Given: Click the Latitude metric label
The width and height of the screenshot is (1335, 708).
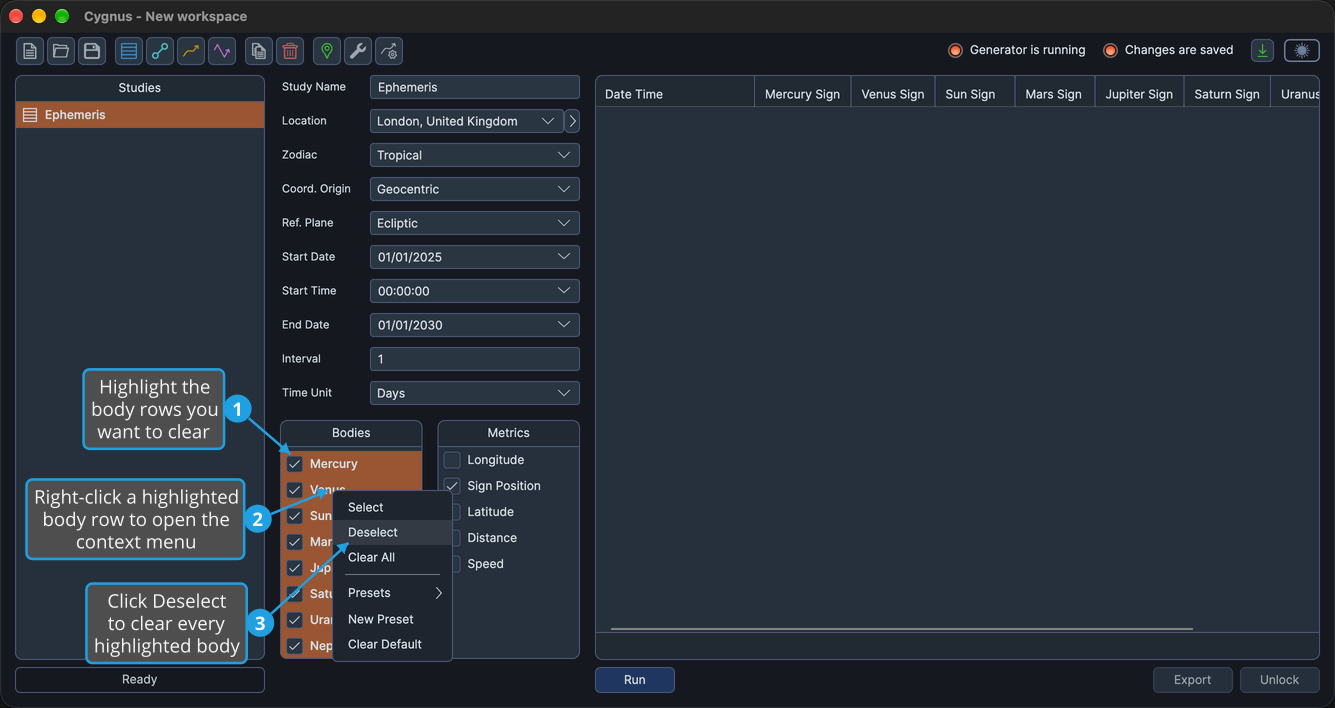Looking at the screenshot, I should tap(490, 512).
